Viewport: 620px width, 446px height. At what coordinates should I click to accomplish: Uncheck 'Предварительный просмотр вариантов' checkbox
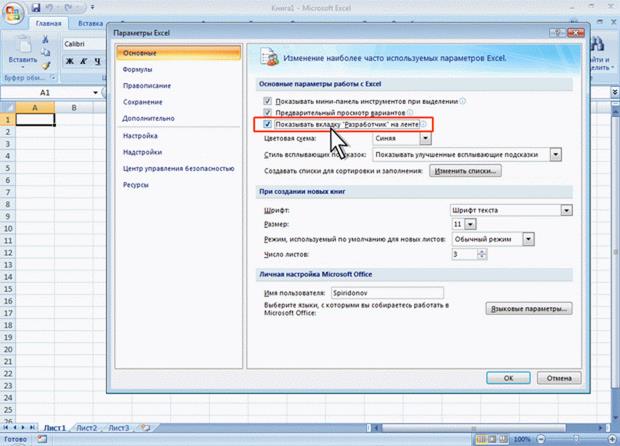tap(267, 113)
